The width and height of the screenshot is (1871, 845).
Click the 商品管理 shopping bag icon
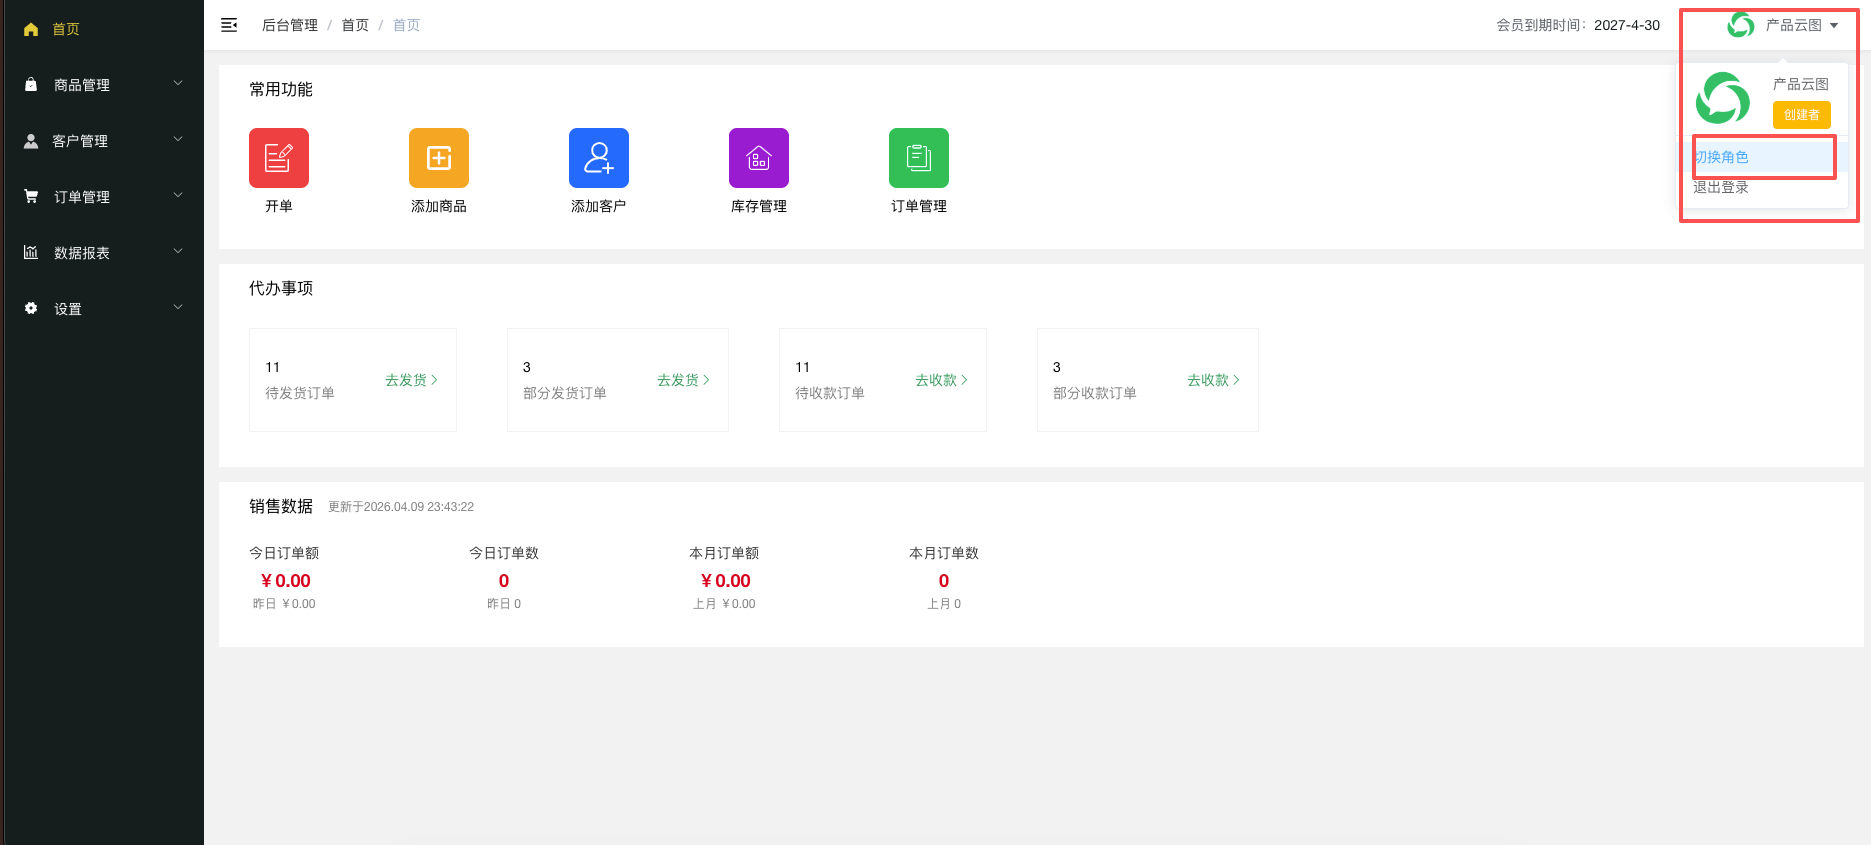coord(31,85)
